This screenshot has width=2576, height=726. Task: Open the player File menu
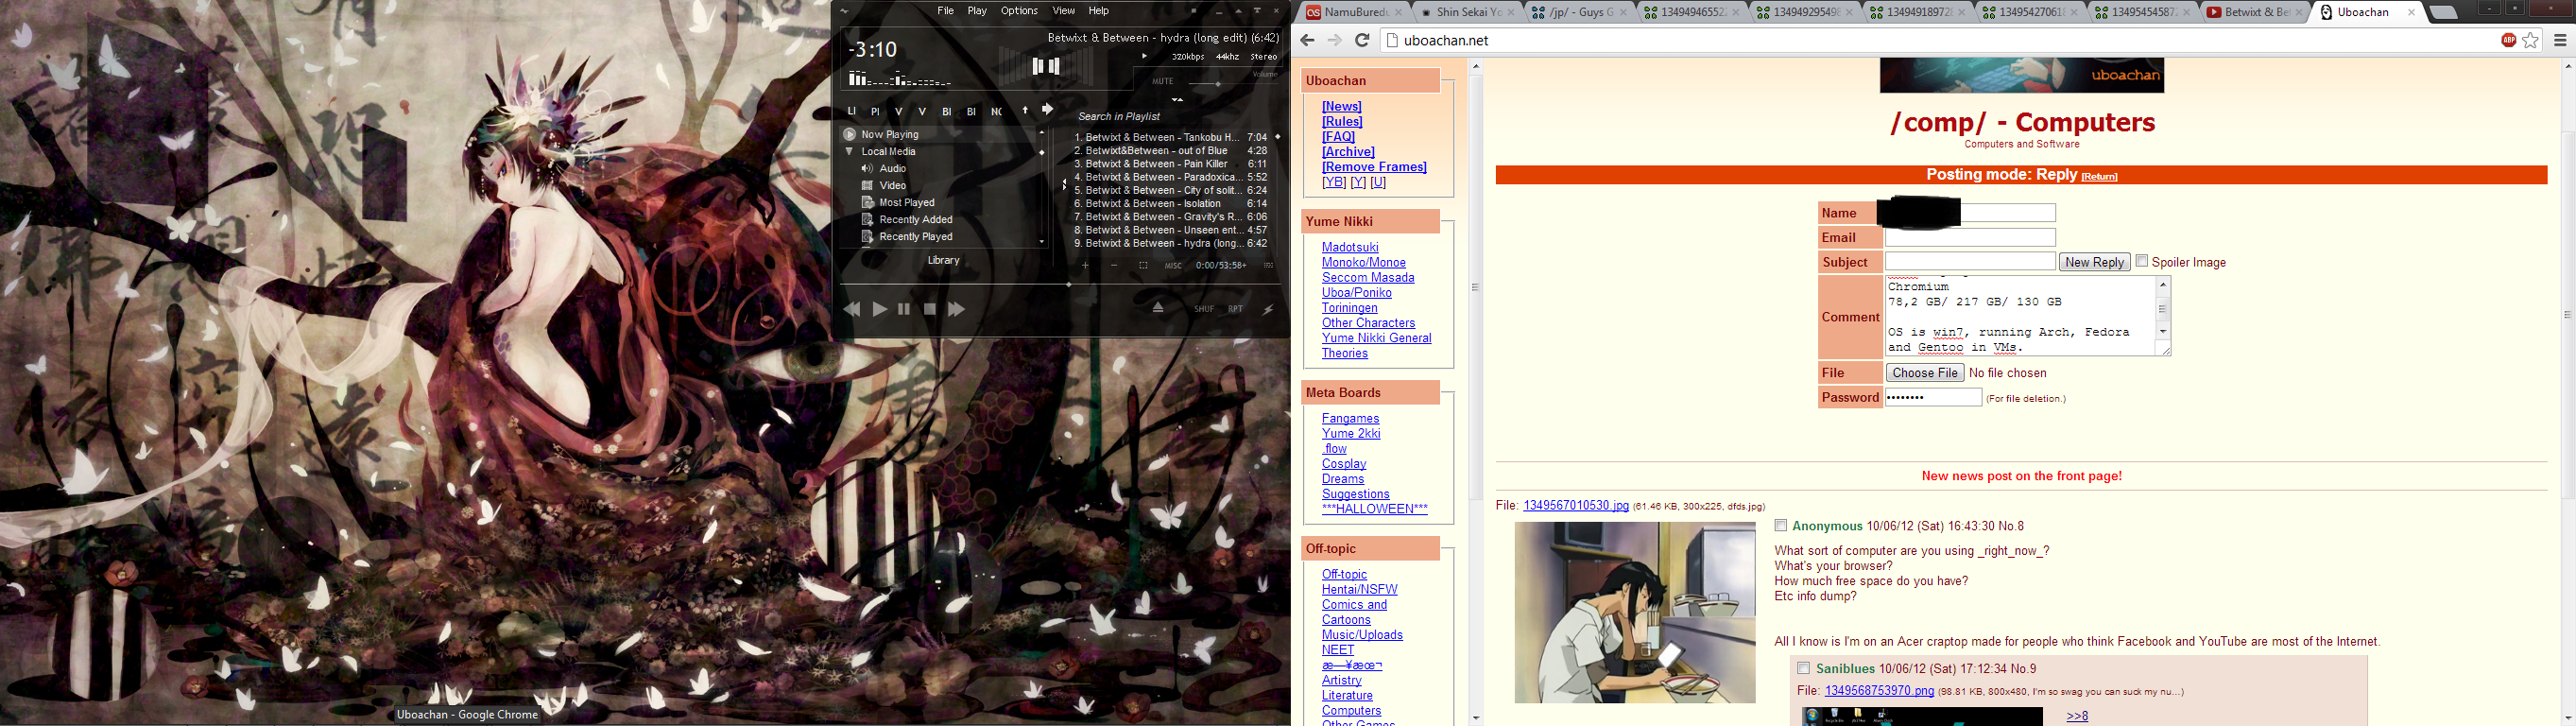coord(946,11)
